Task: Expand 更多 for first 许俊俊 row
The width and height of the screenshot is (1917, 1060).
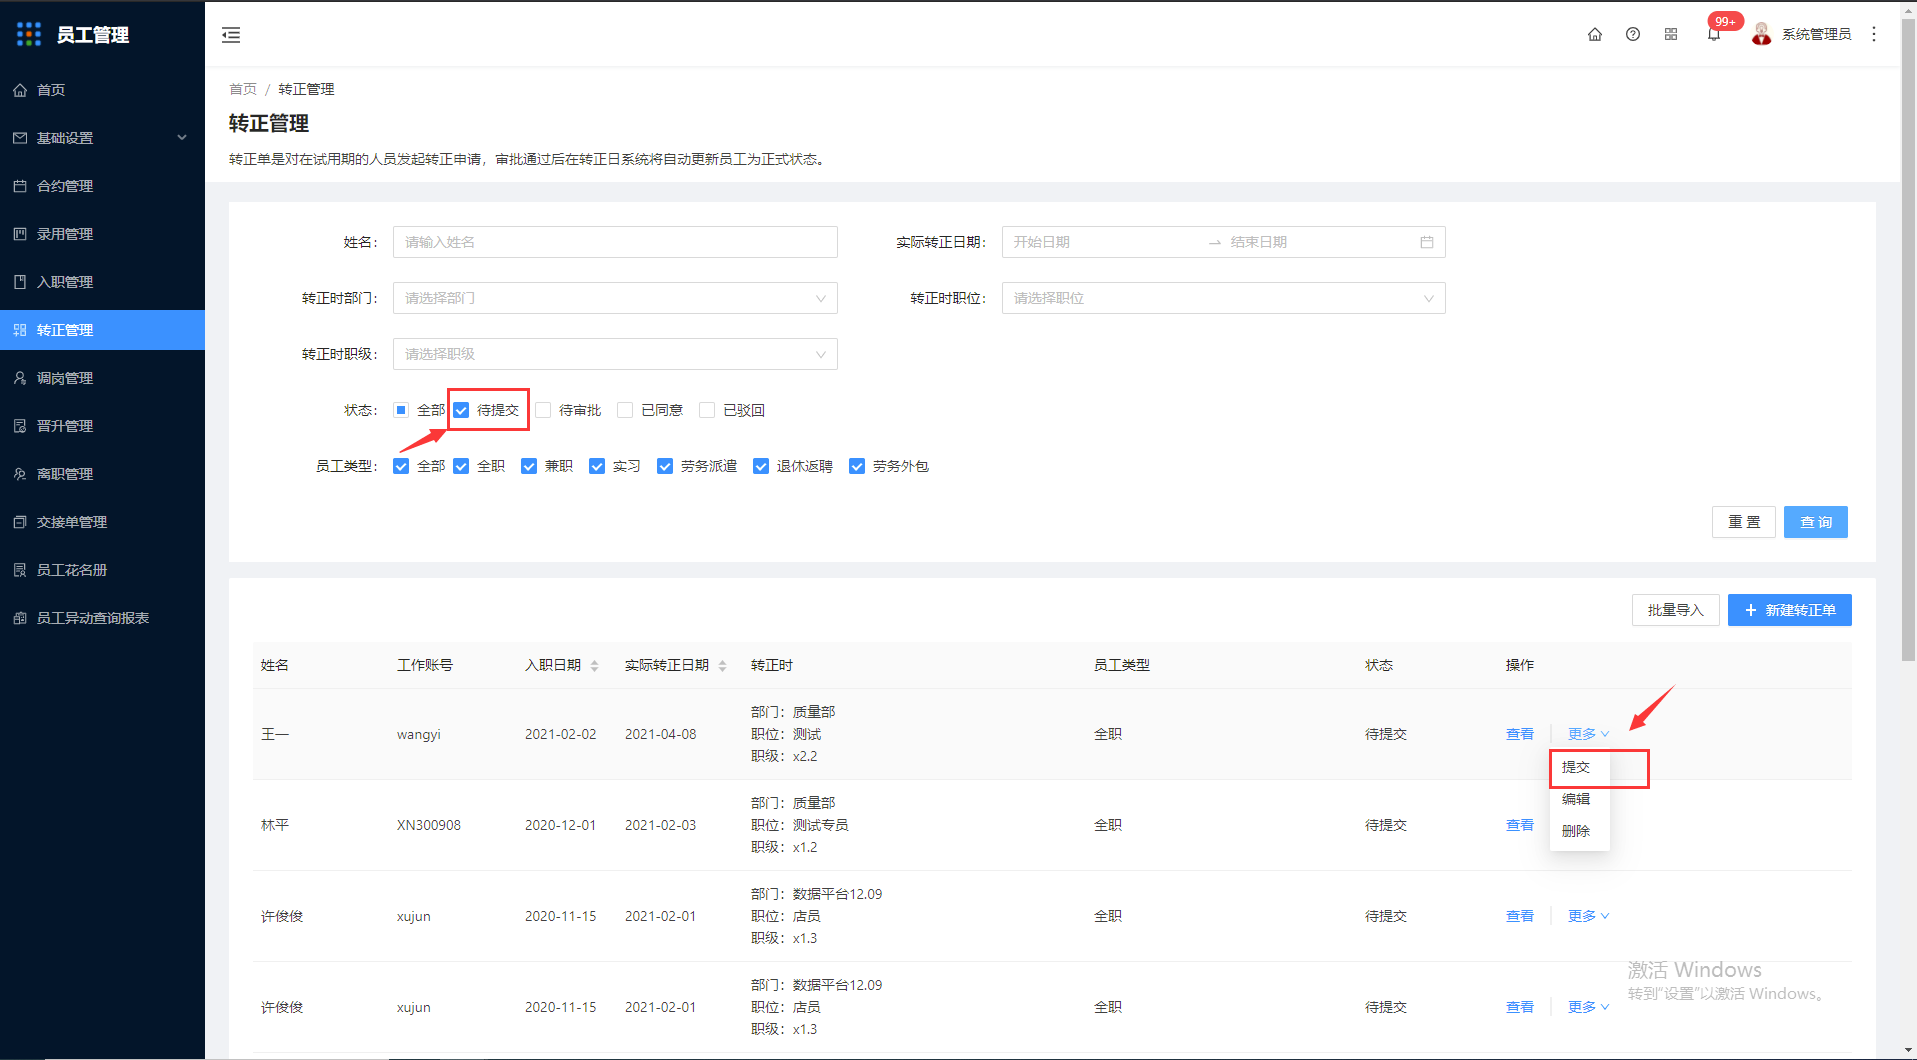Action: [1588, 916]
